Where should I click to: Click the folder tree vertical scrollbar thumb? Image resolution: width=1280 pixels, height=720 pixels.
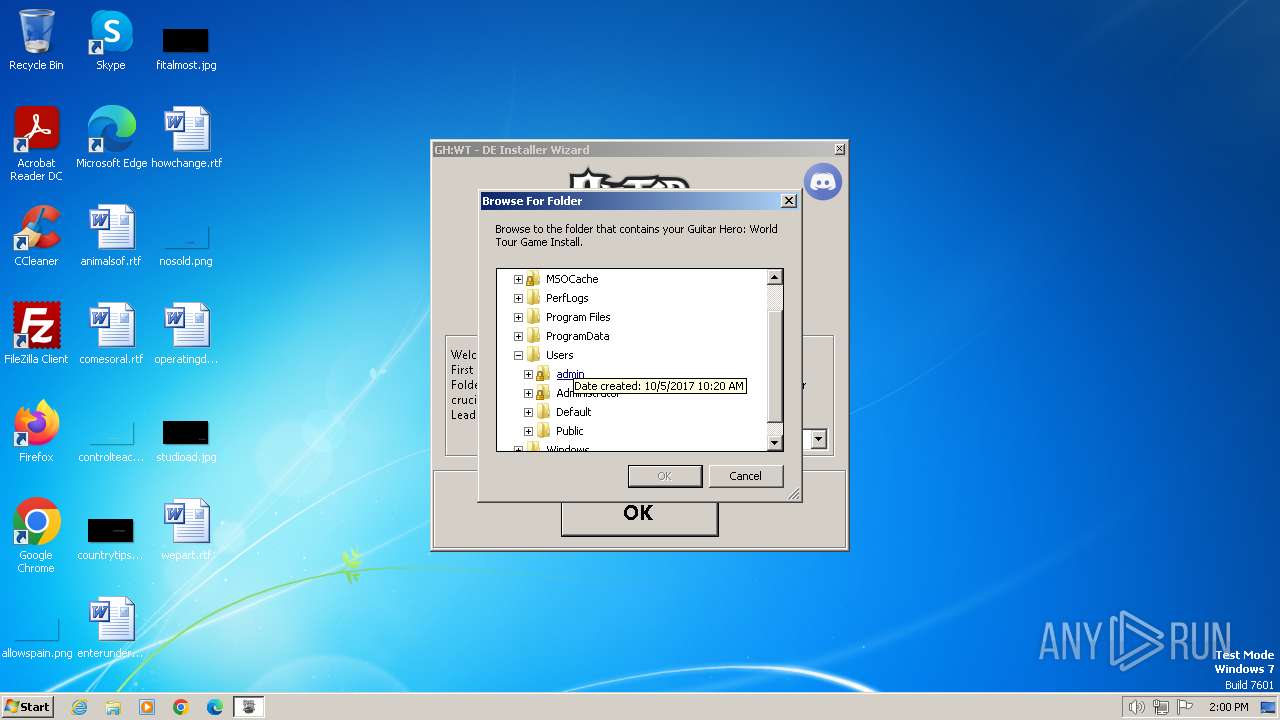(774, 365)
